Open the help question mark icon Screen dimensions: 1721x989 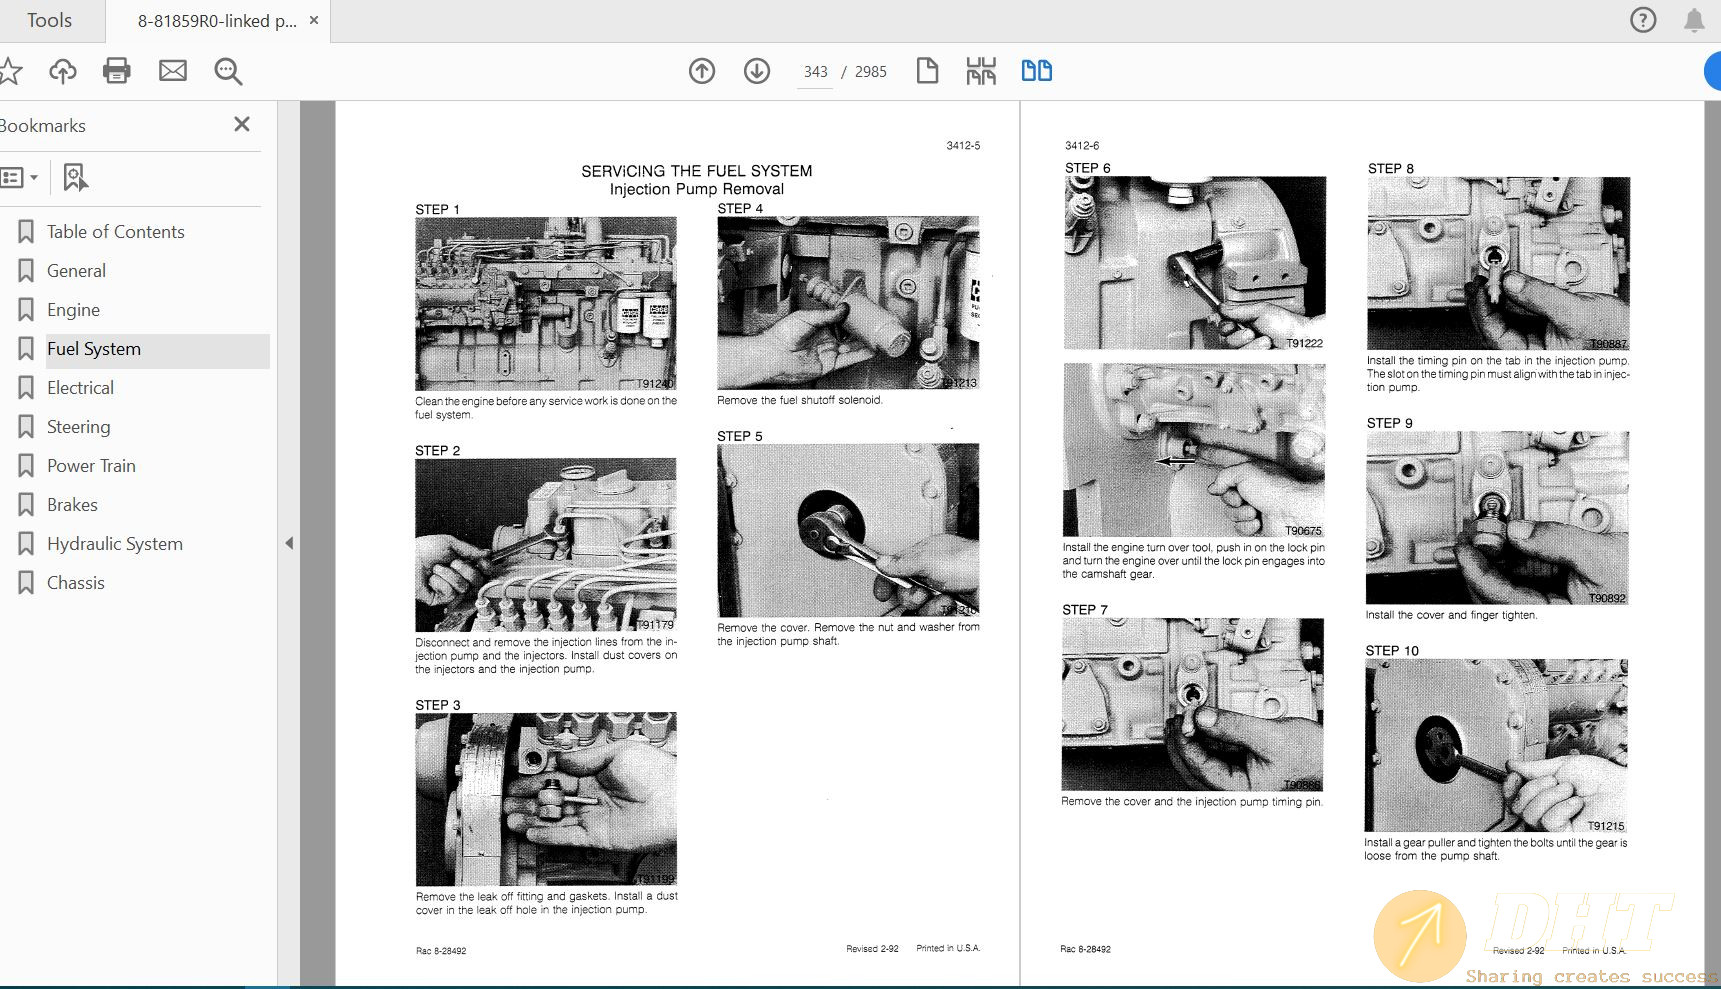pyautogui.click(x=1643, y=20)
